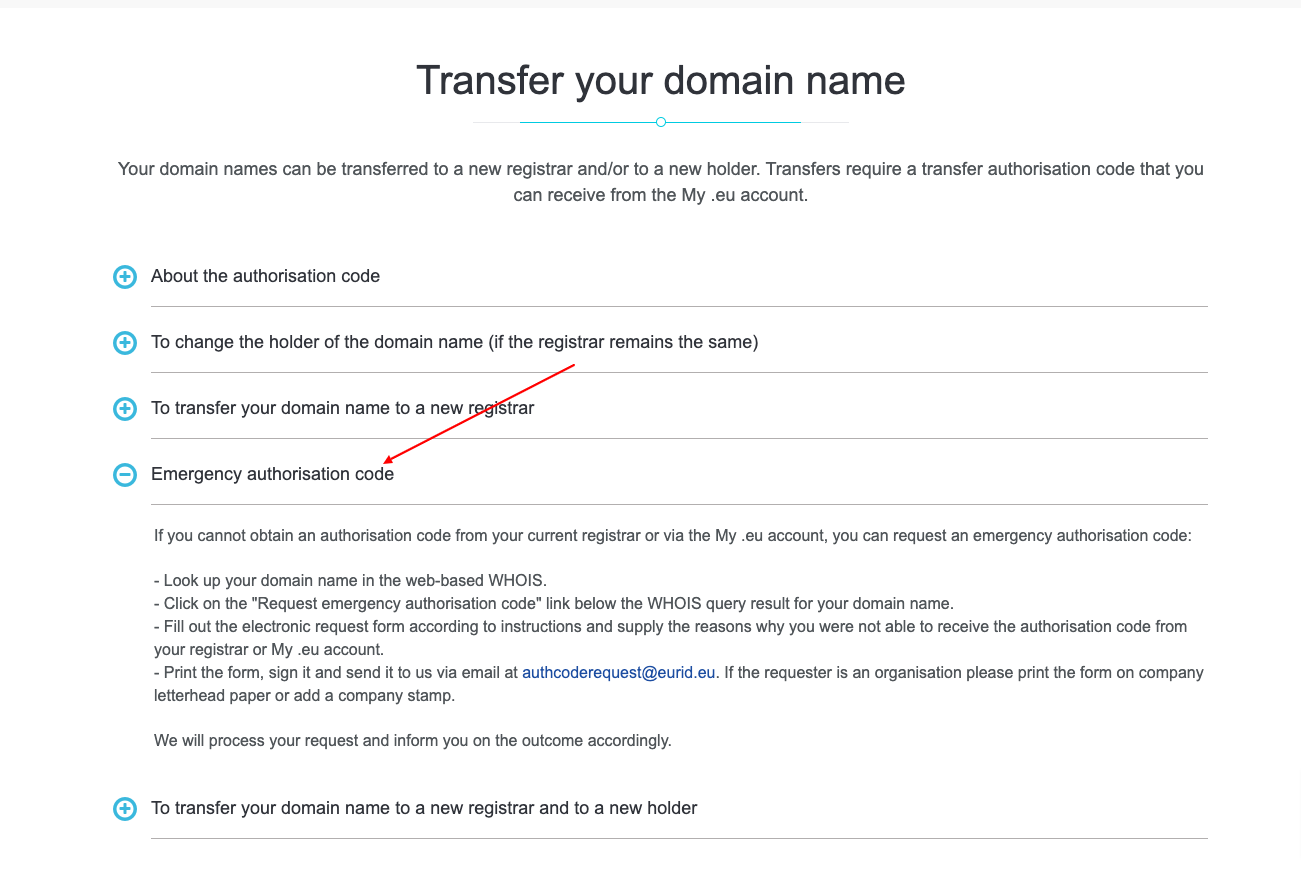
Task: Expand the new registrar and new holder title
Action: point(424,808)
